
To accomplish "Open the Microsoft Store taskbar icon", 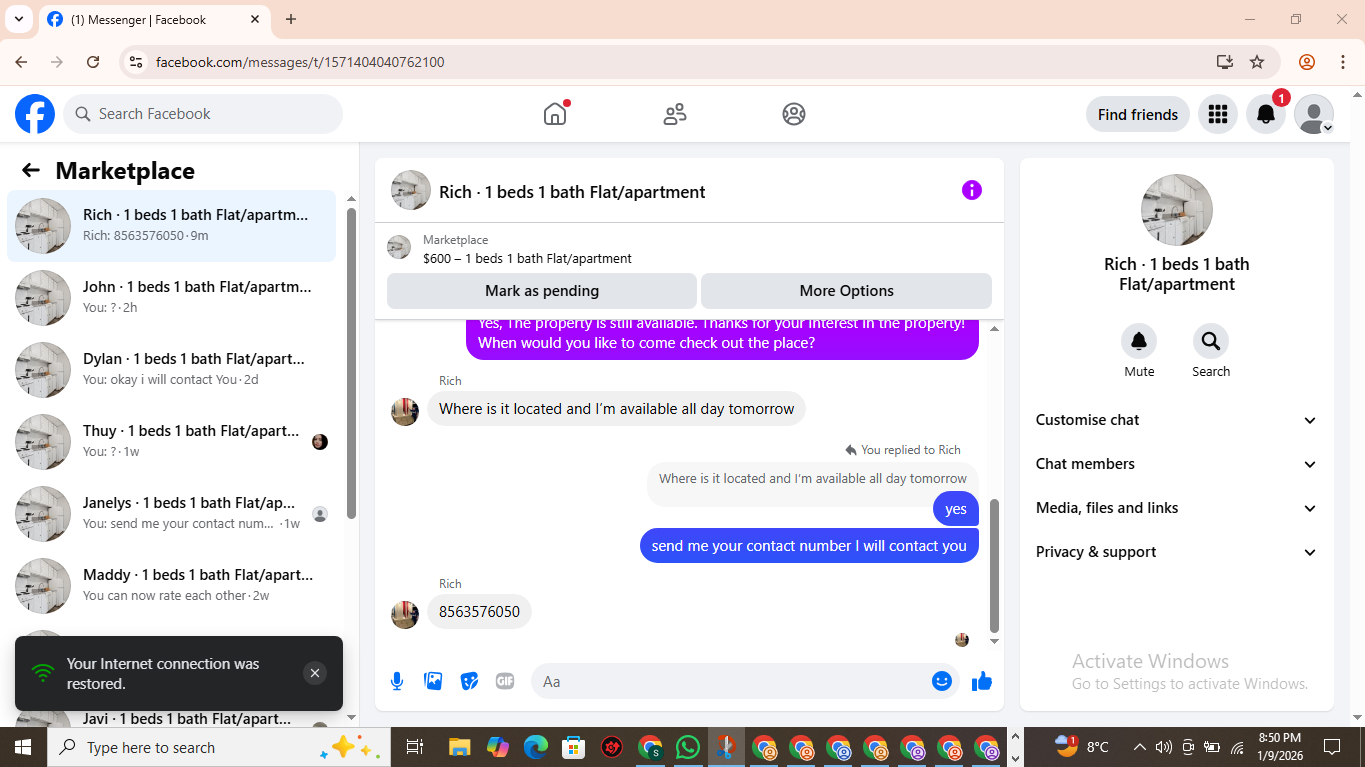I will click(x=573, y=747).
